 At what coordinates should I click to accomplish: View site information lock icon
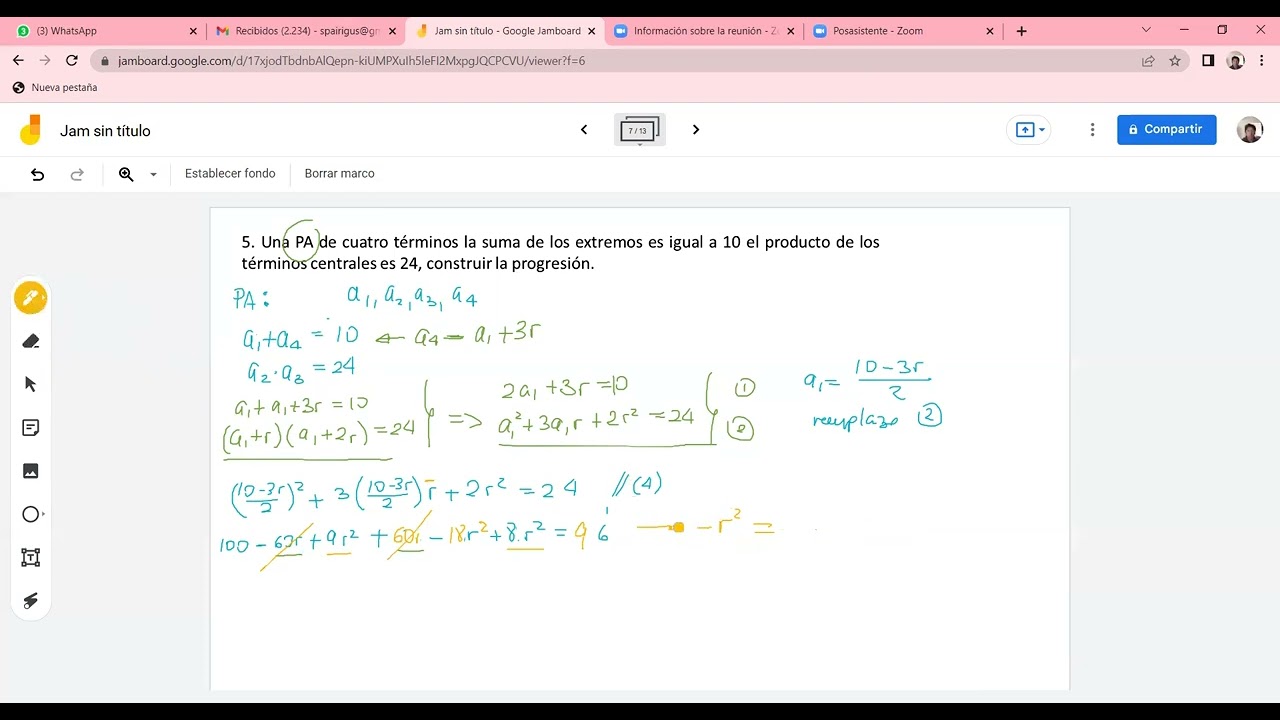pyautogui.click(x=105, y=61)
